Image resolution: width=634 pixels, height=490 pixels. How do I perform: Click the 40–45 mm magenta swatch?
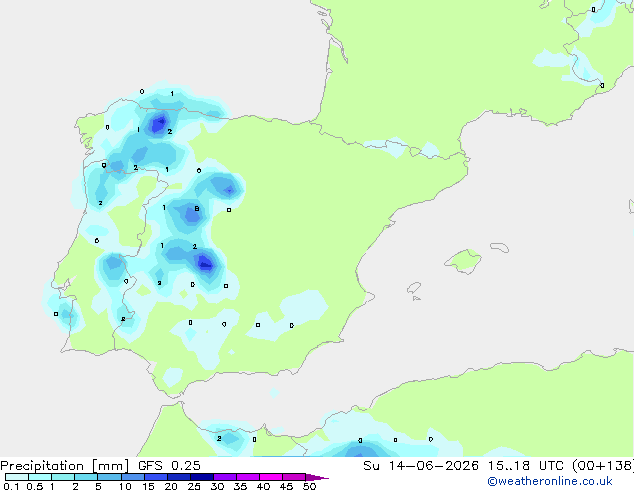click(271, 477)
